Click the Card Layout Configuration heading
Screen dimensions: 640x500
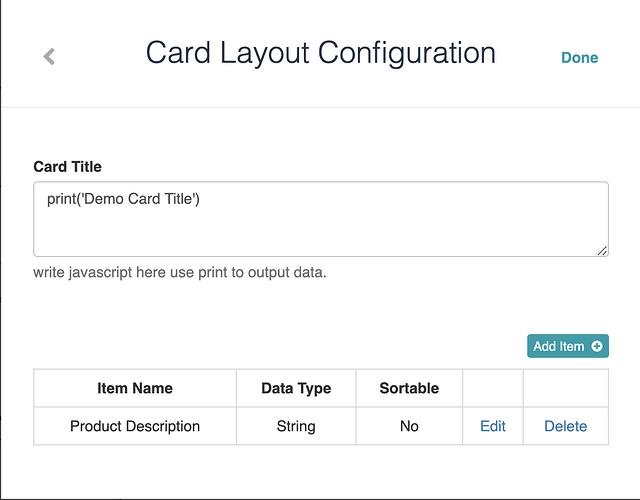[x=320, y=53]
